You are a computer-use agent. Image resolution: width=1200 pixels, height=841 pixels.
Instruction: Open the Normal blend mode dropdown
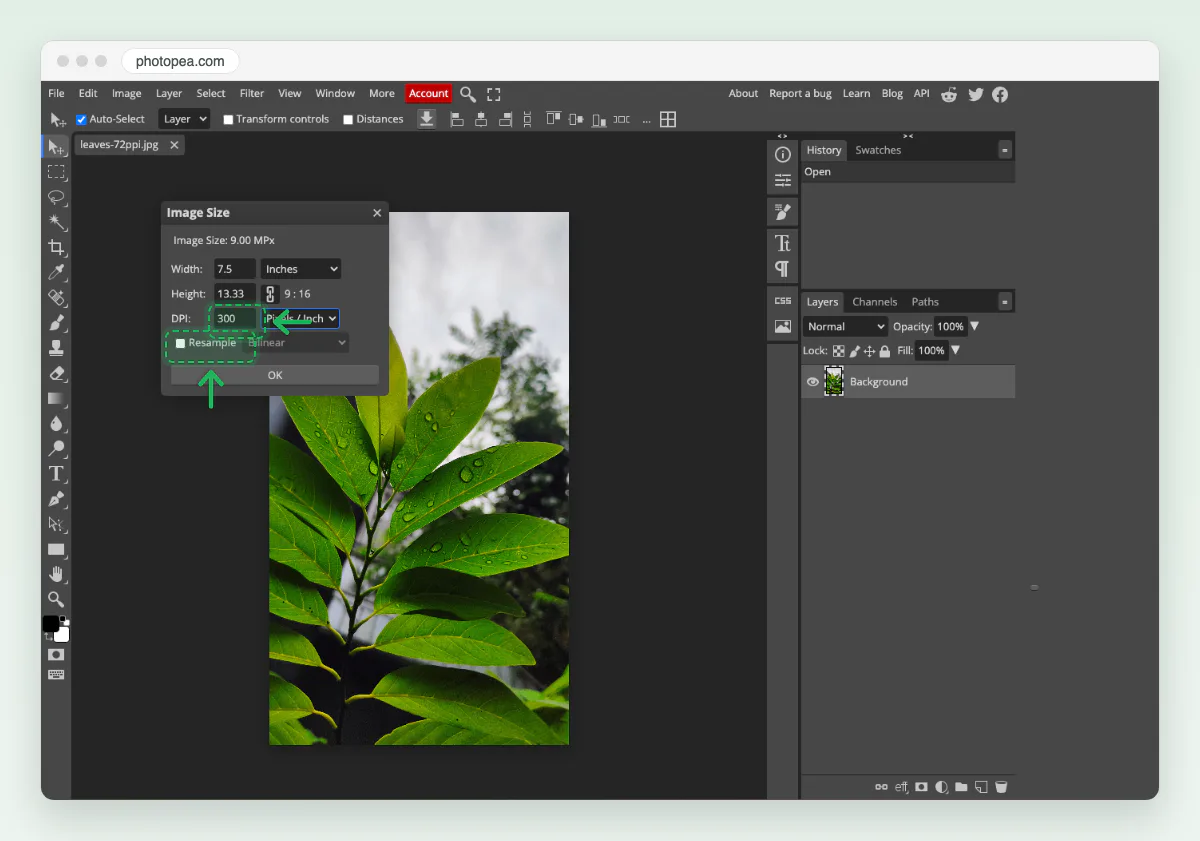pos(845,327)
